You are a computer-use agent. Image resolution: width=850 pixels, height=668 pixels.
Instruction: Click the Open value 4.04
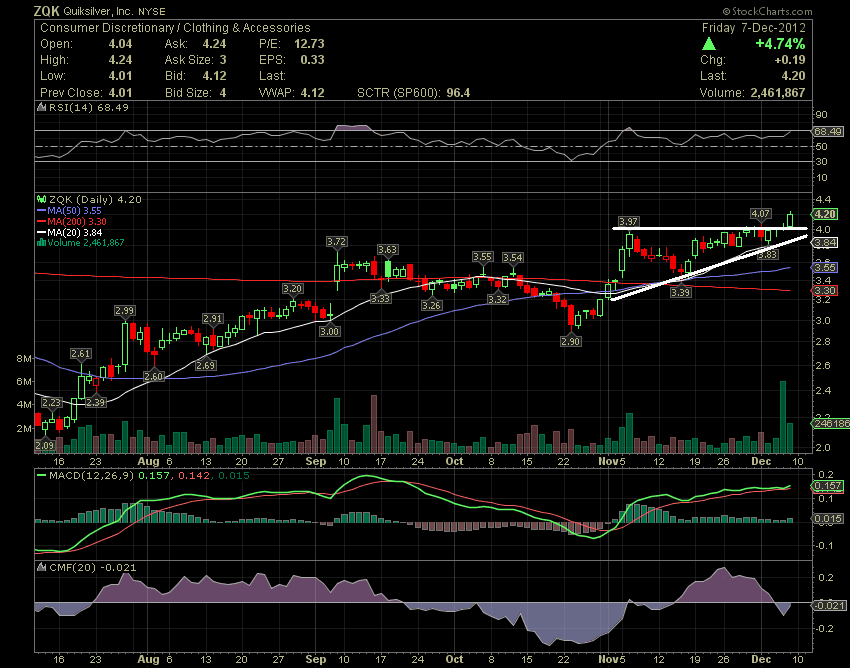[x=120, y=44]
